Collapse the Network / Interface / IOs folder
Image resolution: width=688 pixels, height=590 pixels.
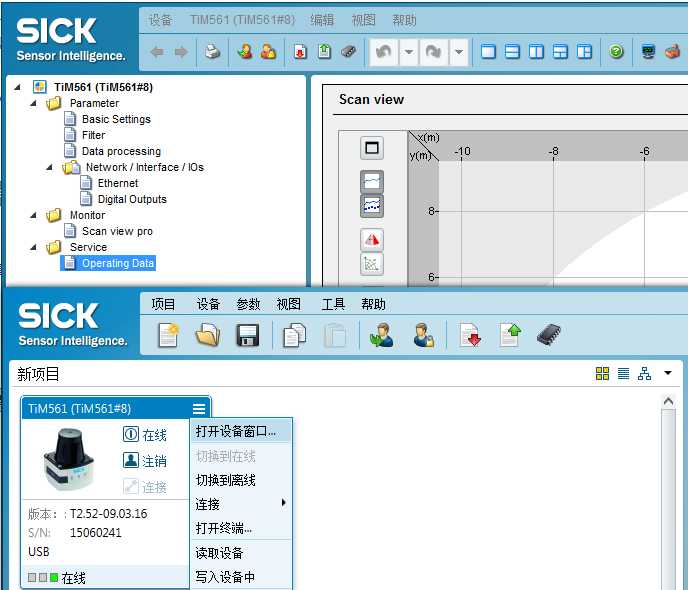pos(50,167)
